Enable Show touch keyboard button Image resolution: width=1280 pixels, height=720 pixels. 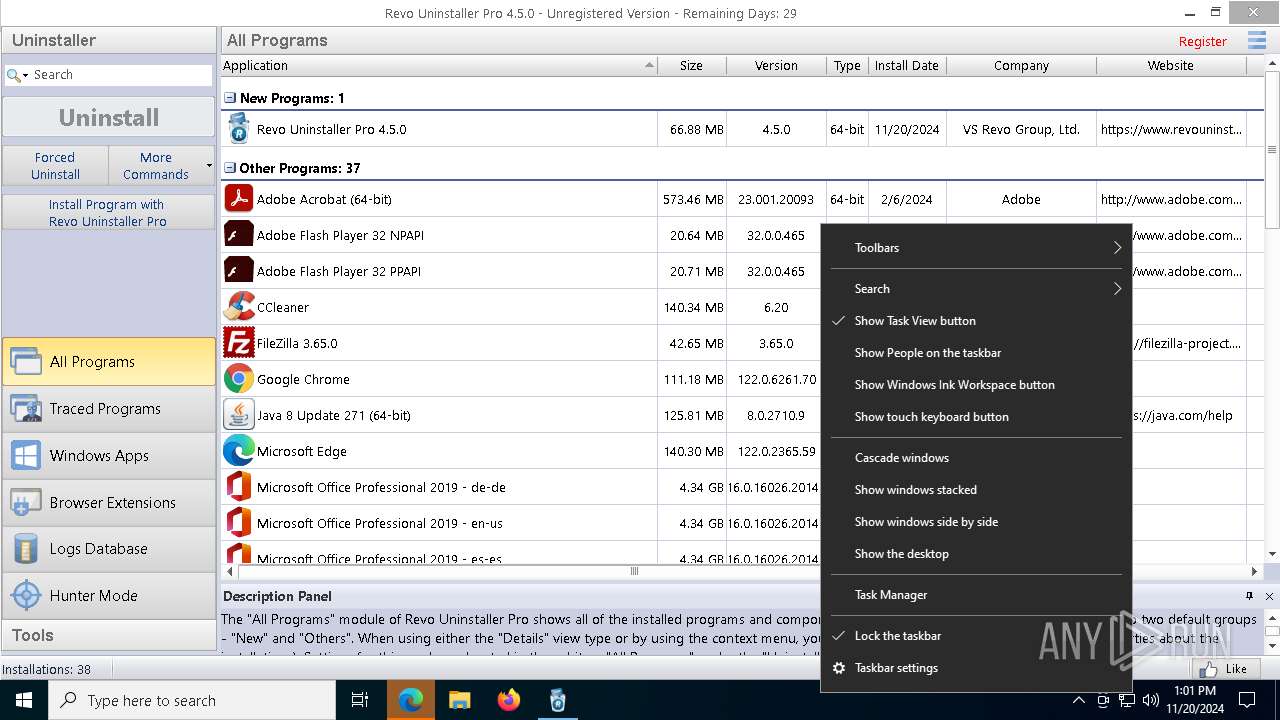(976, 417)
